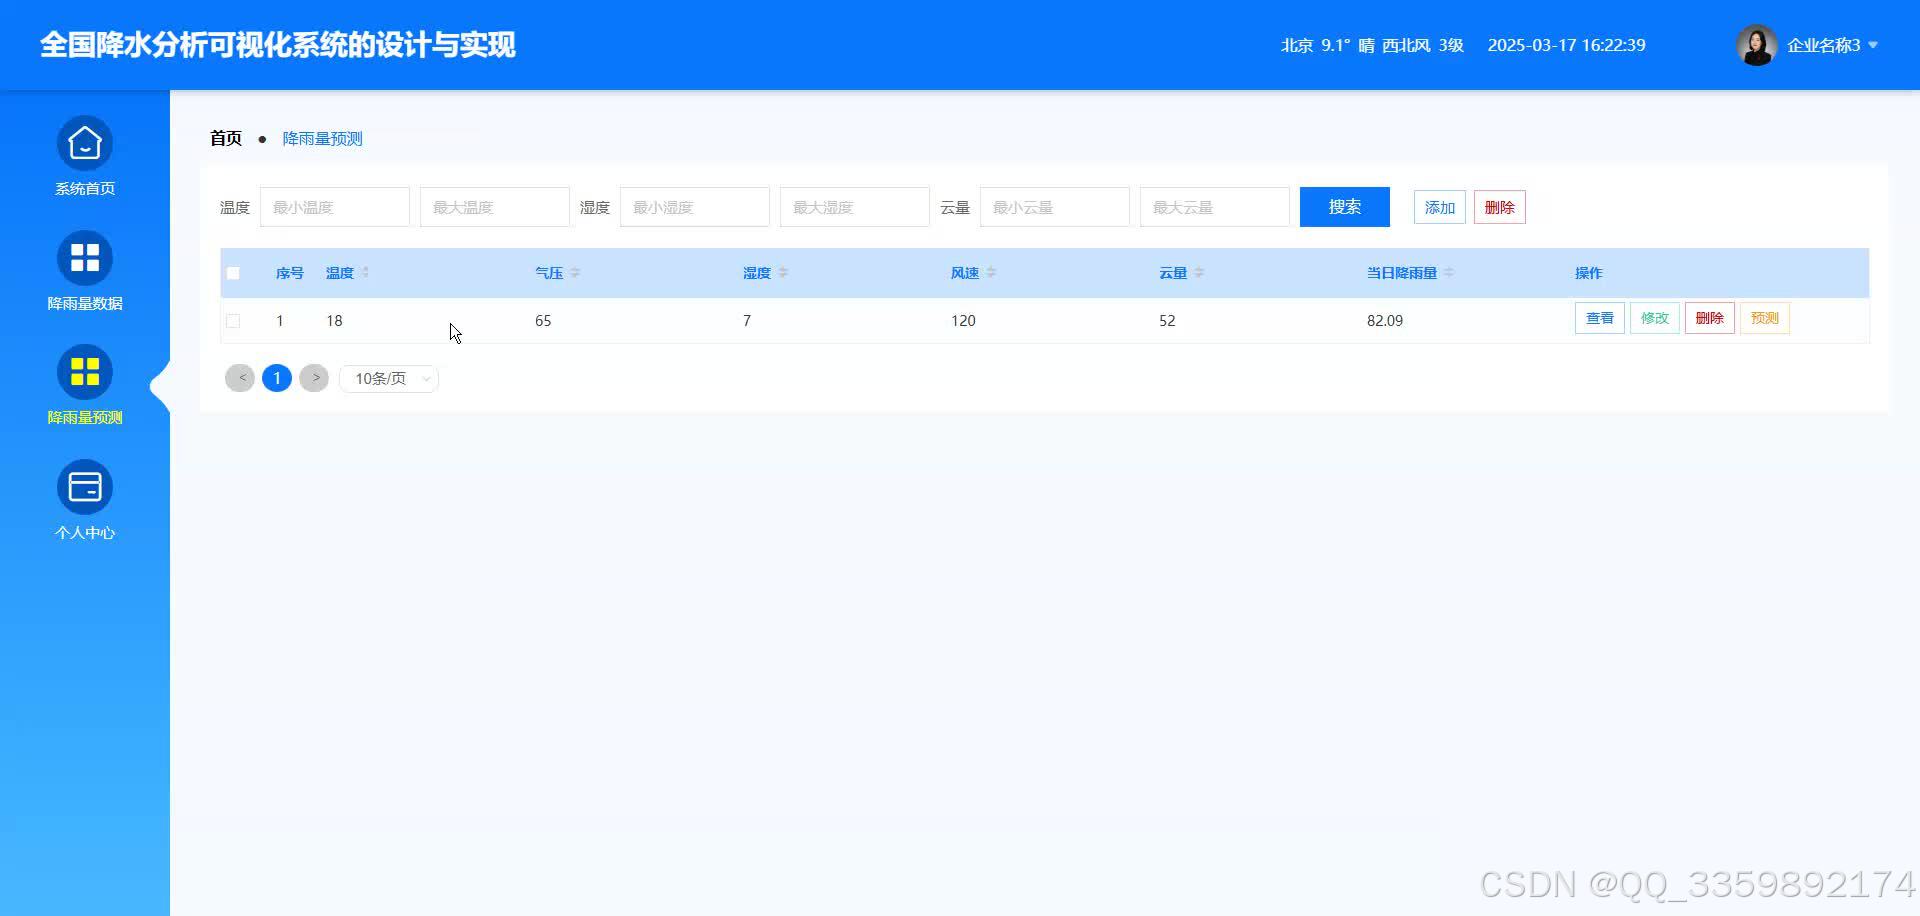Click the user avatar in the top bar

(1756, 44)
